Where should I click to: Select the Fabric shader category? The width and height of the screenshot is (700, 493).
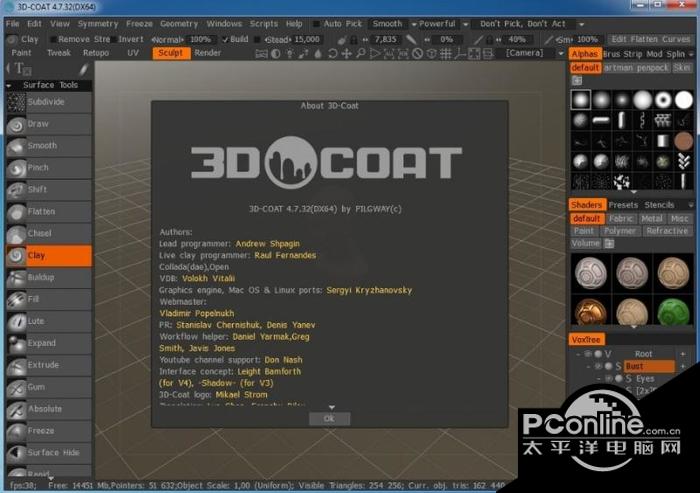pos(621,219)
